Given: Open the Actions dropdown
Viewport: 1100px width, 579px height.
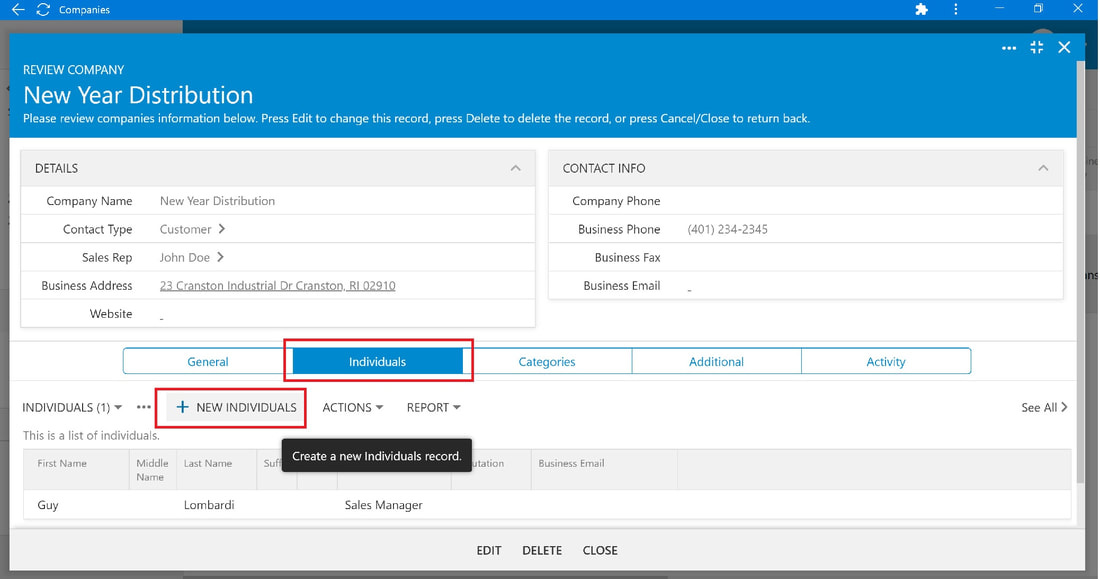Looking at the screenshot, I should click(353, 407).
